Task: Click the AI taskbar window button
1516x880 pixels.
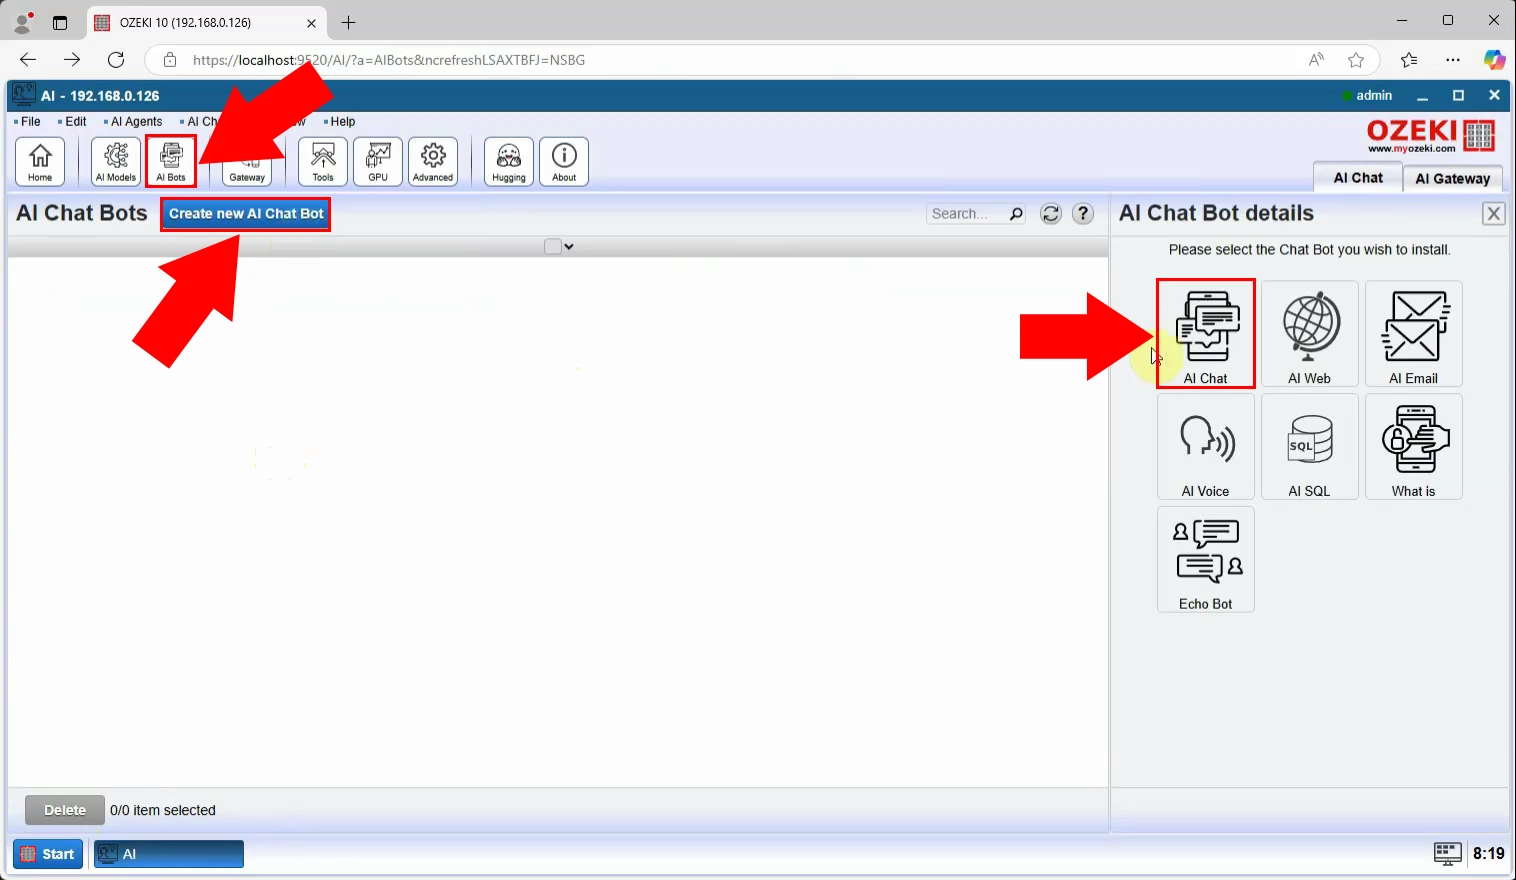Action: pyautogui.click(x=169, y=854)
